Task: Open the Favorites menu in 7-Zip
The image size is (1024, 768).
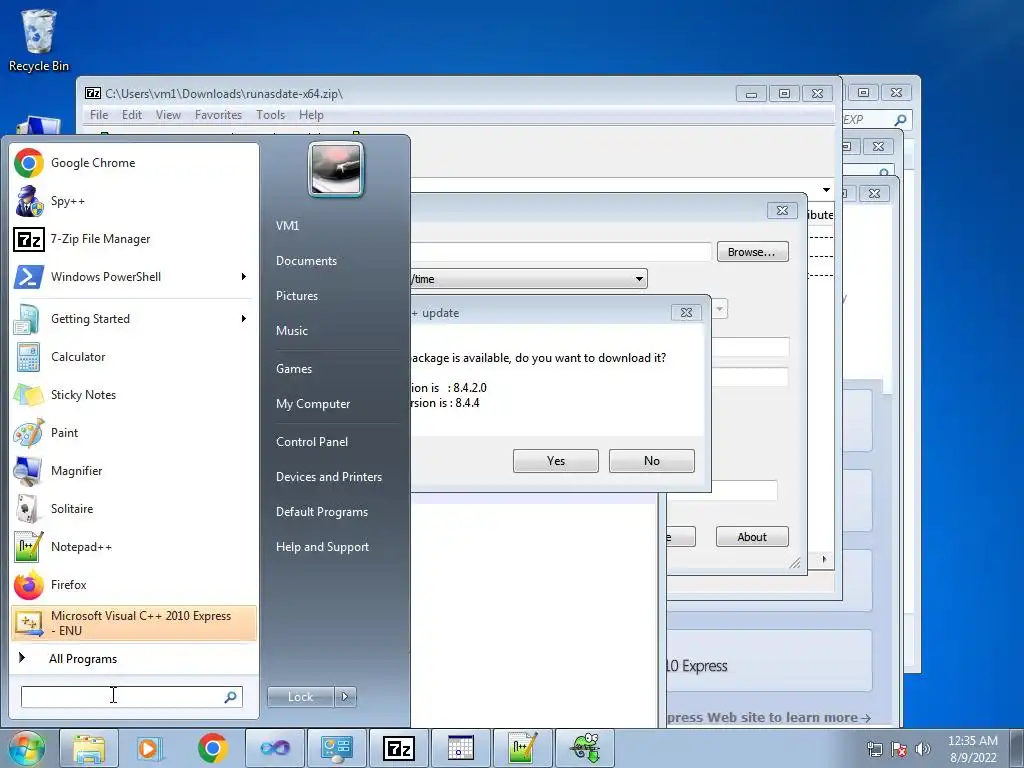Action: point(218,115)
